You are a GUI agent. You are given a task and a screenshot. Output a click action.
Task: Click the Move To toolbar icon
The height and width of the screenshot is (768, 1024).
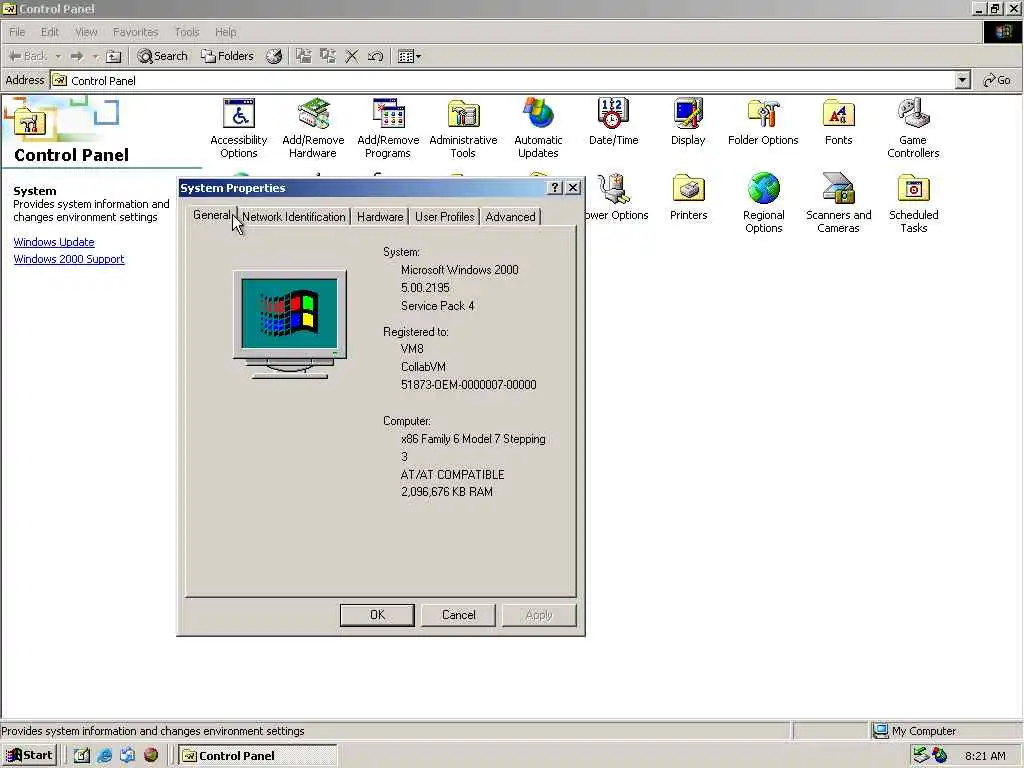click(x=304, y=56)
